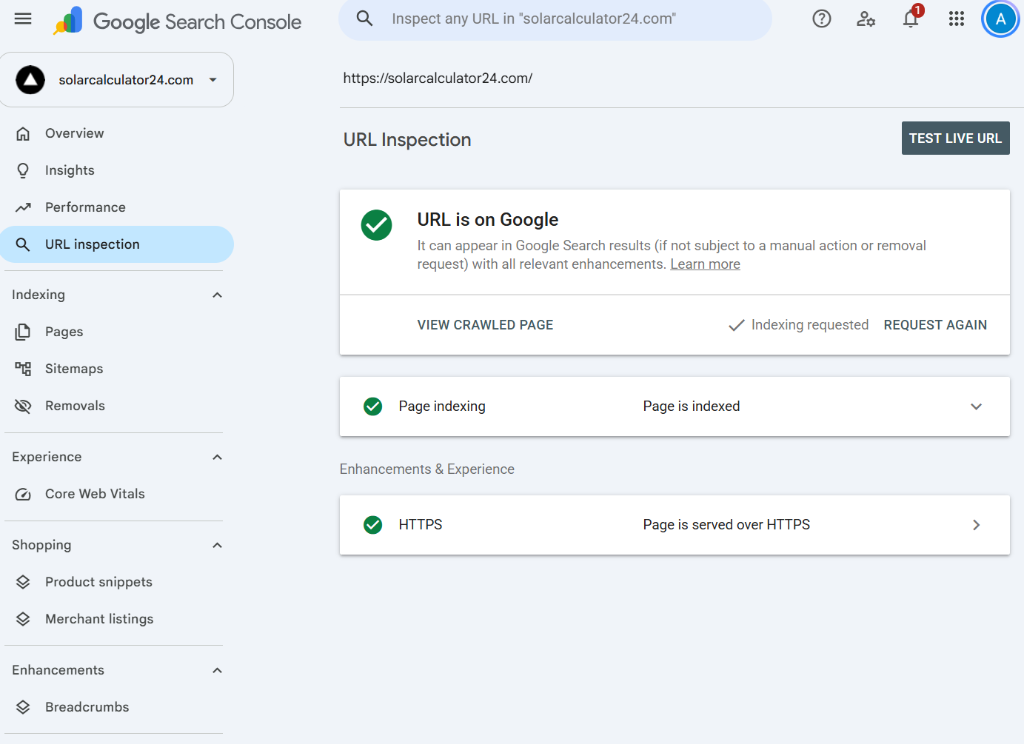This screenshot has width=1024, height=744.
Task: Click the green check beside Page indexing
Action: (x=373, y=406)
